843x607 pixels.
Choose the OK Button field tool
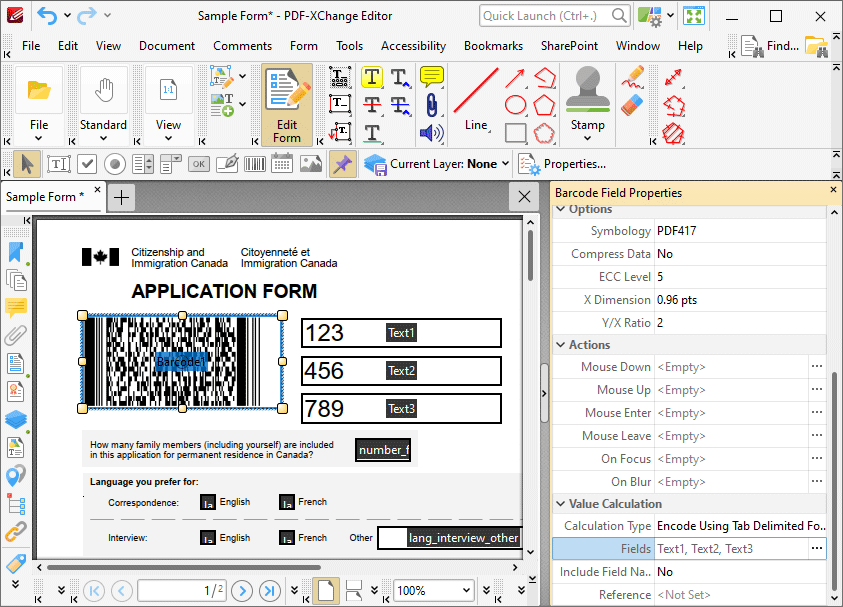tap(199, 164)
